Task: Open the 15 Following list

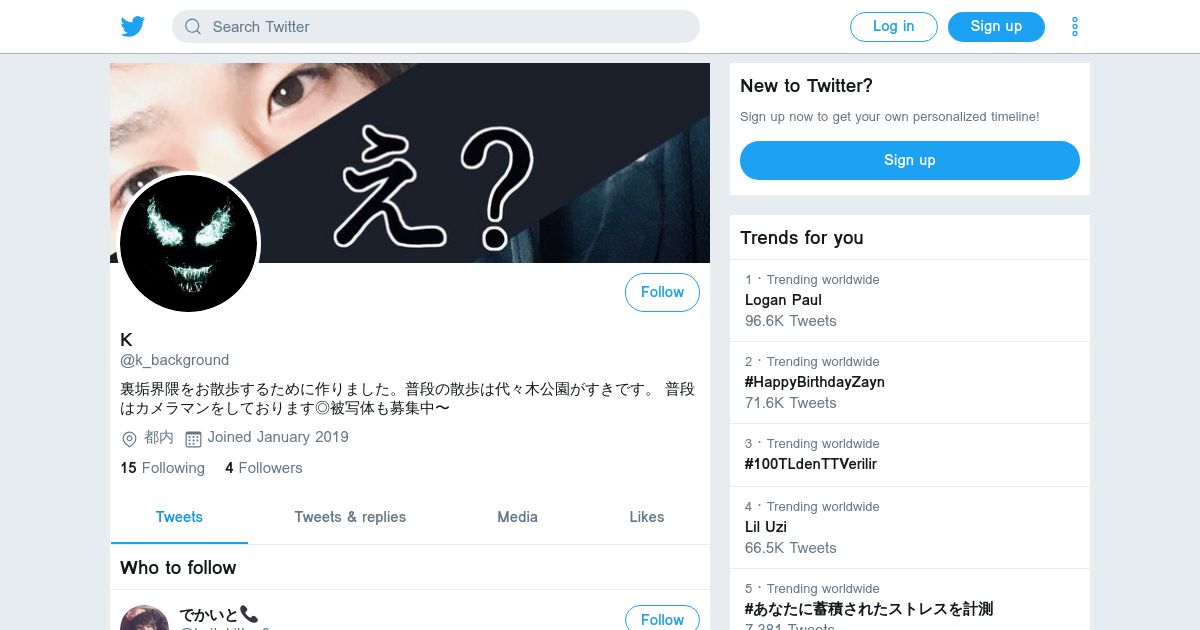Action: (x=162, y=468)
